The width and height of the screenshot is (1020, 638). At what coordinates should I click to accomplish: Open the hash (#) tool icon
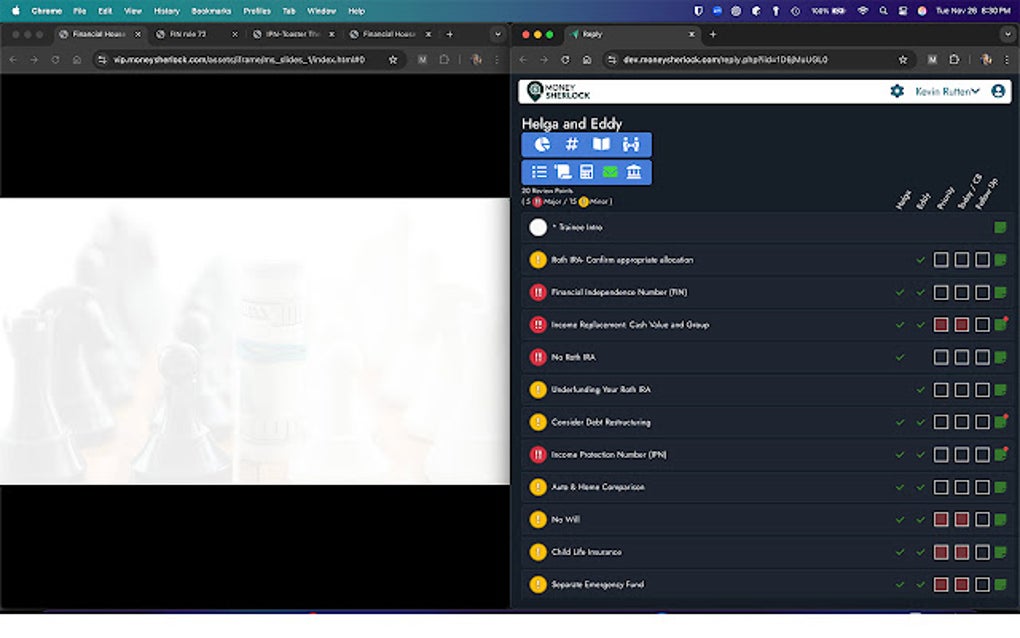coord(572,144)
